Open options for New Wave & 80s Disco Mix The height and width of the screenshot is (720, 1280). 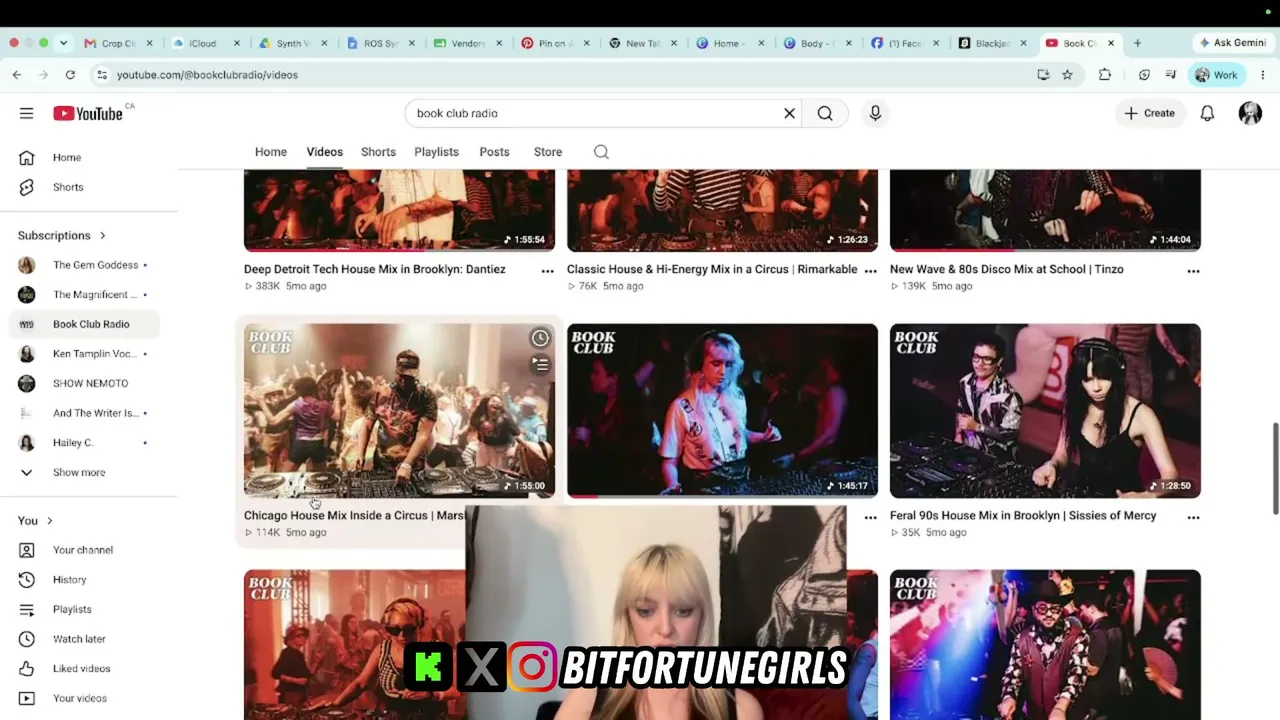pyautogui.click(x=1193, y=271)
